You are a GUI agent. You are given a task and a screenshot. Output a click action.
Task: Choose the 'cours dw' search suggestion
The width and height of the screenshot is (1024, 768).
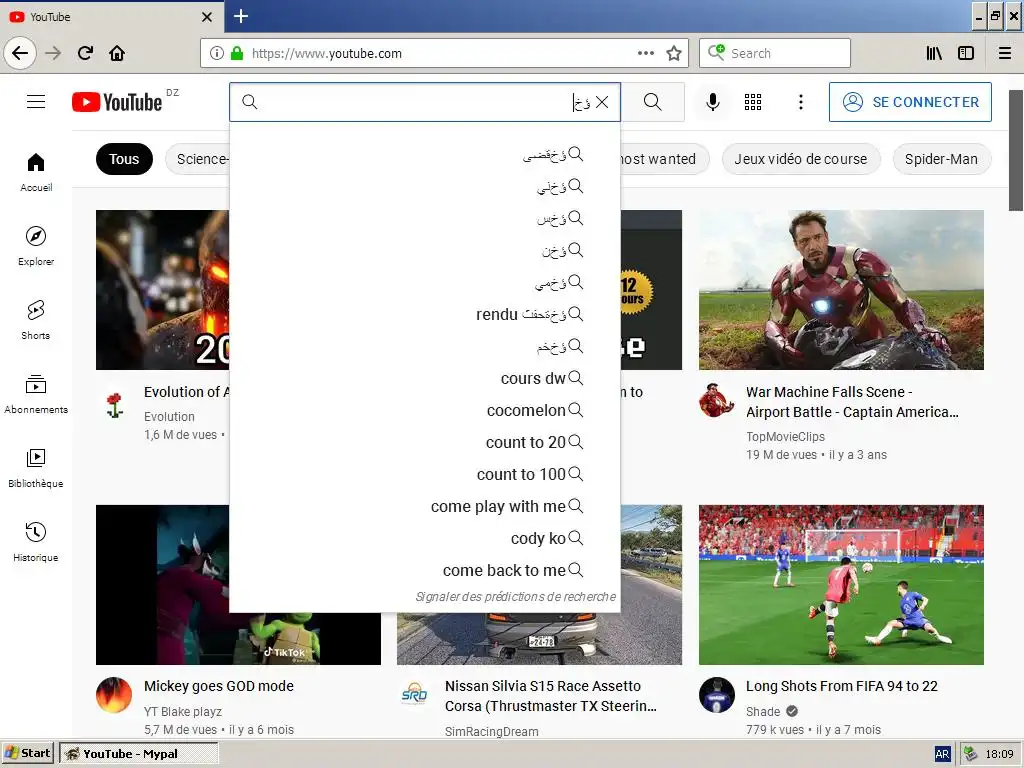click(x=424, y=378)
